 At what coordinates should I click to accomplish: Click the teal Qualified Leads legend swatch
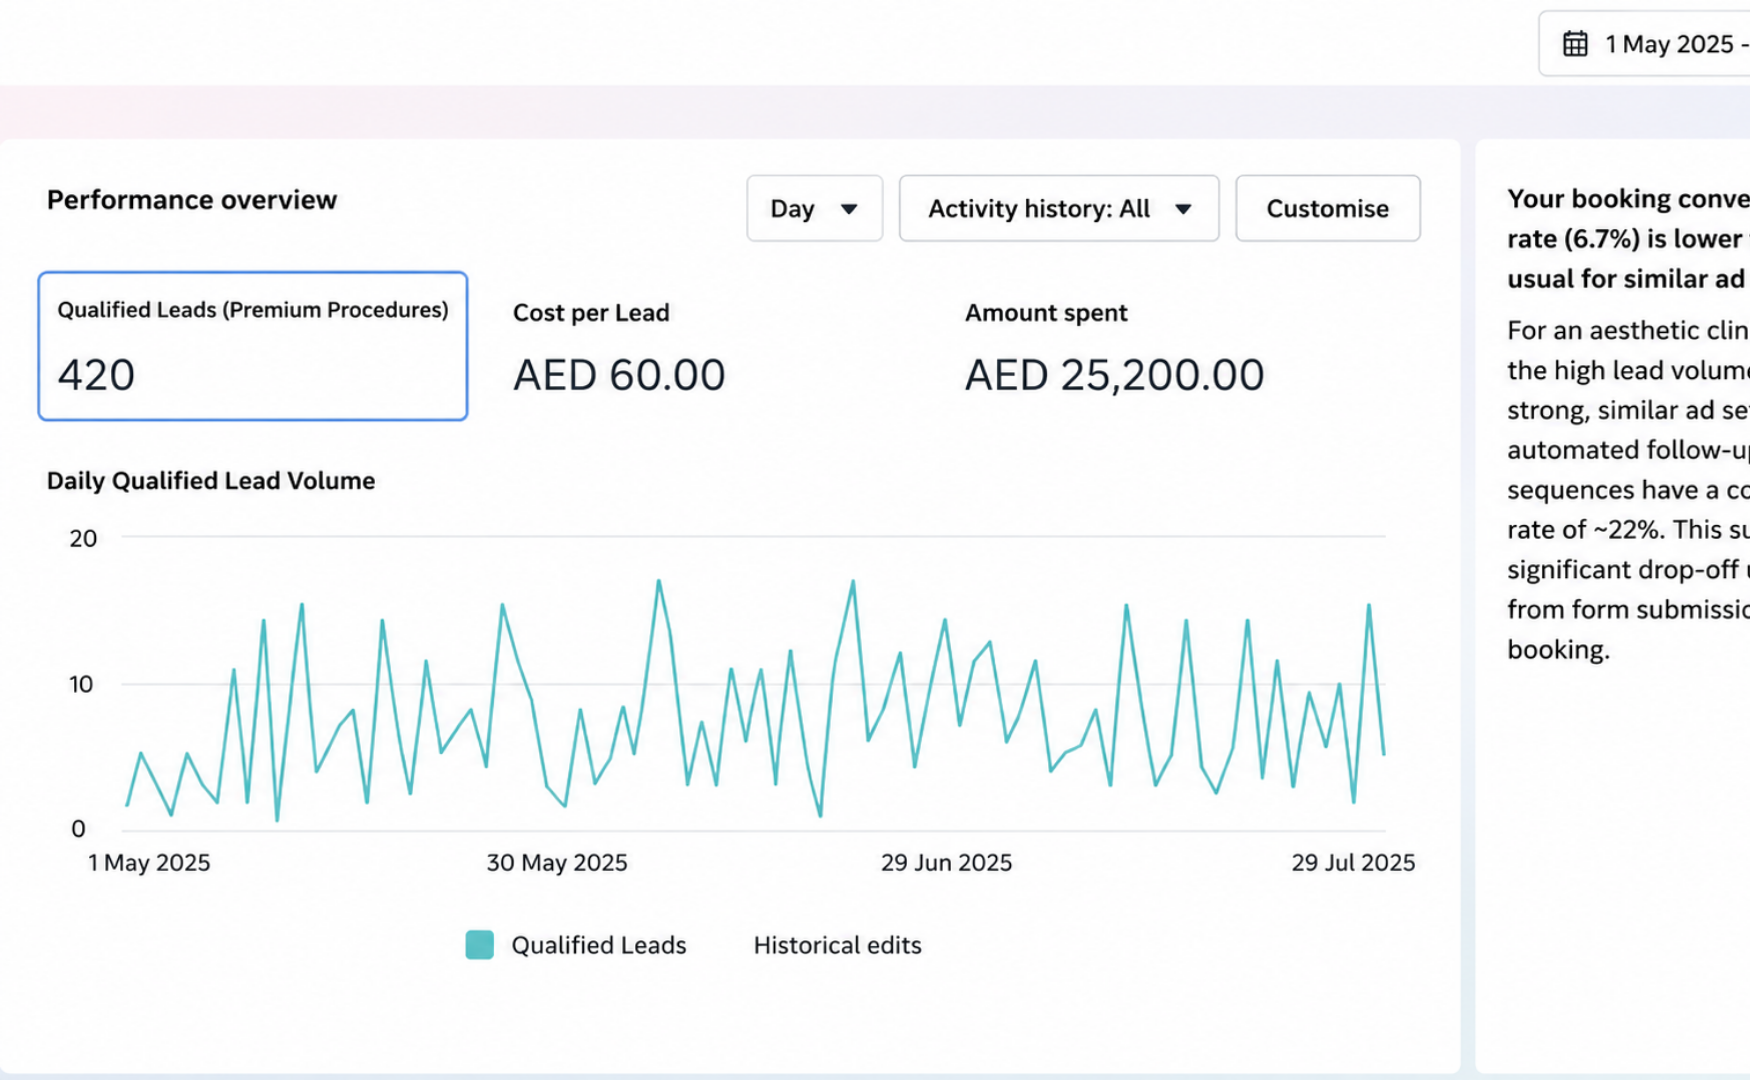[x=479, y=945]
